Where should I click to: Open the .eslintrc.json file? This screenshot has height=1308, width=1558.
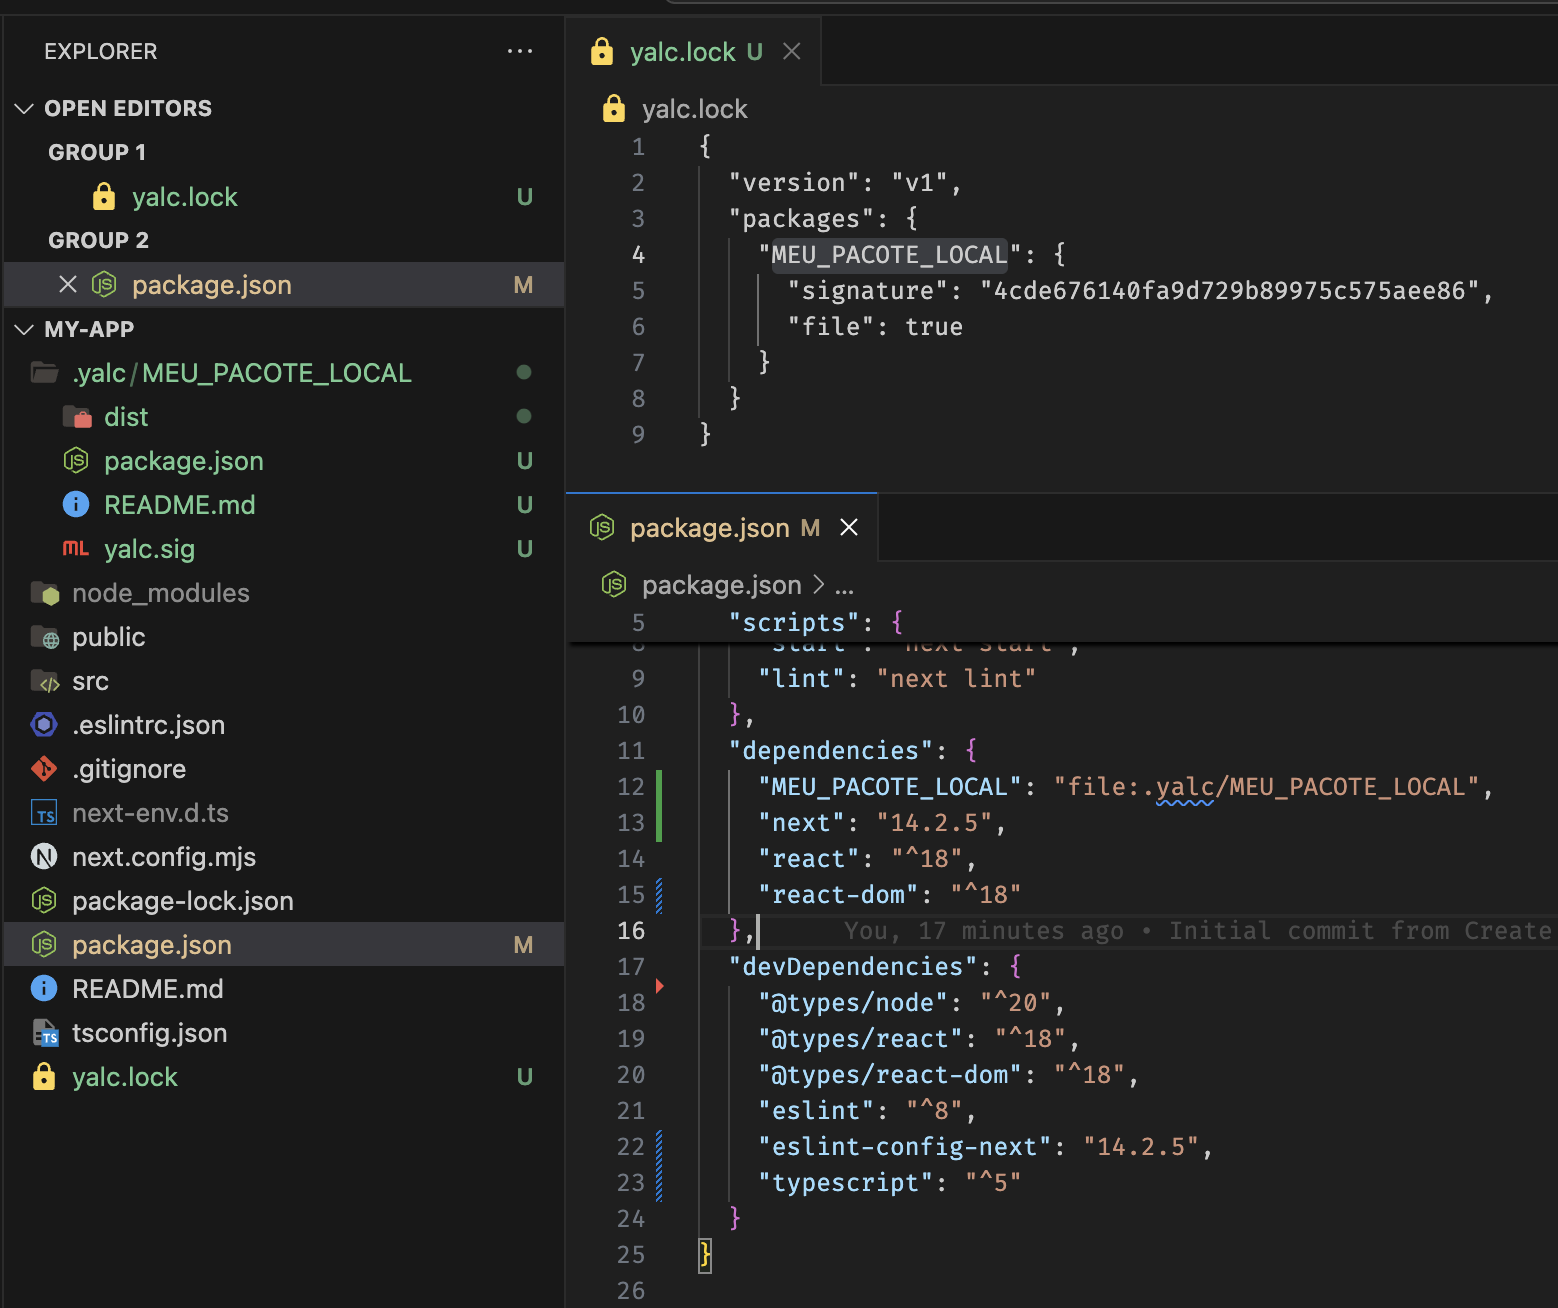pos(285,725)
